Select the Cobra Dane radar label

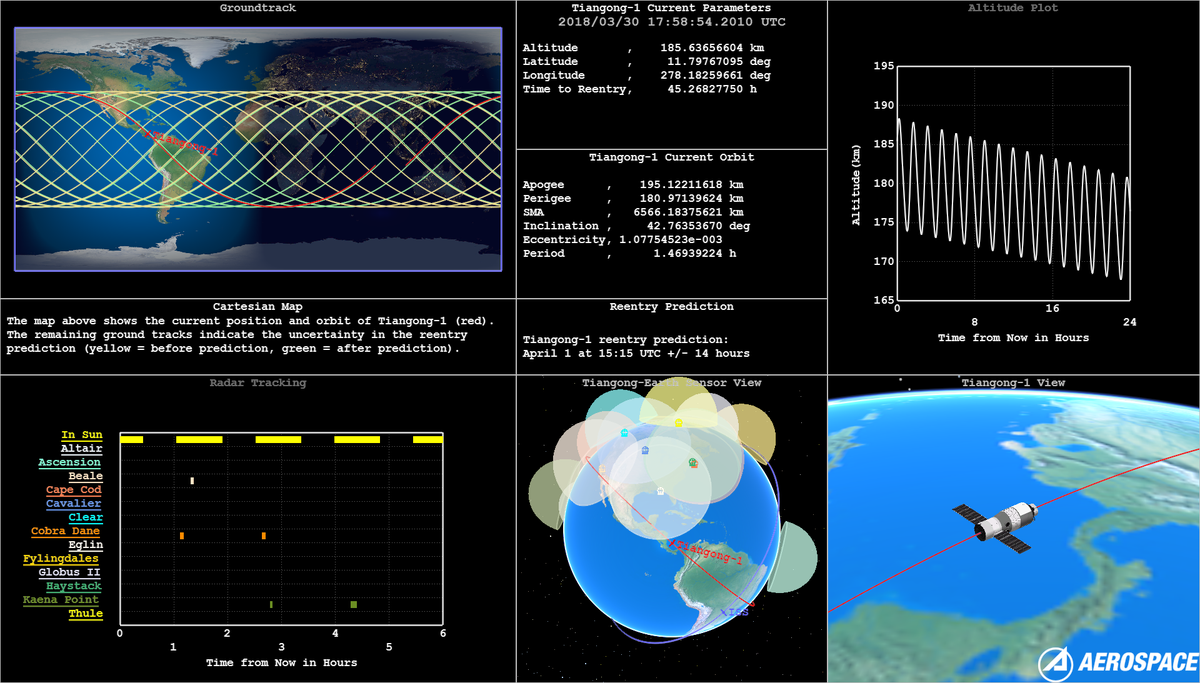pyautogui.click(x=66, y=531)
